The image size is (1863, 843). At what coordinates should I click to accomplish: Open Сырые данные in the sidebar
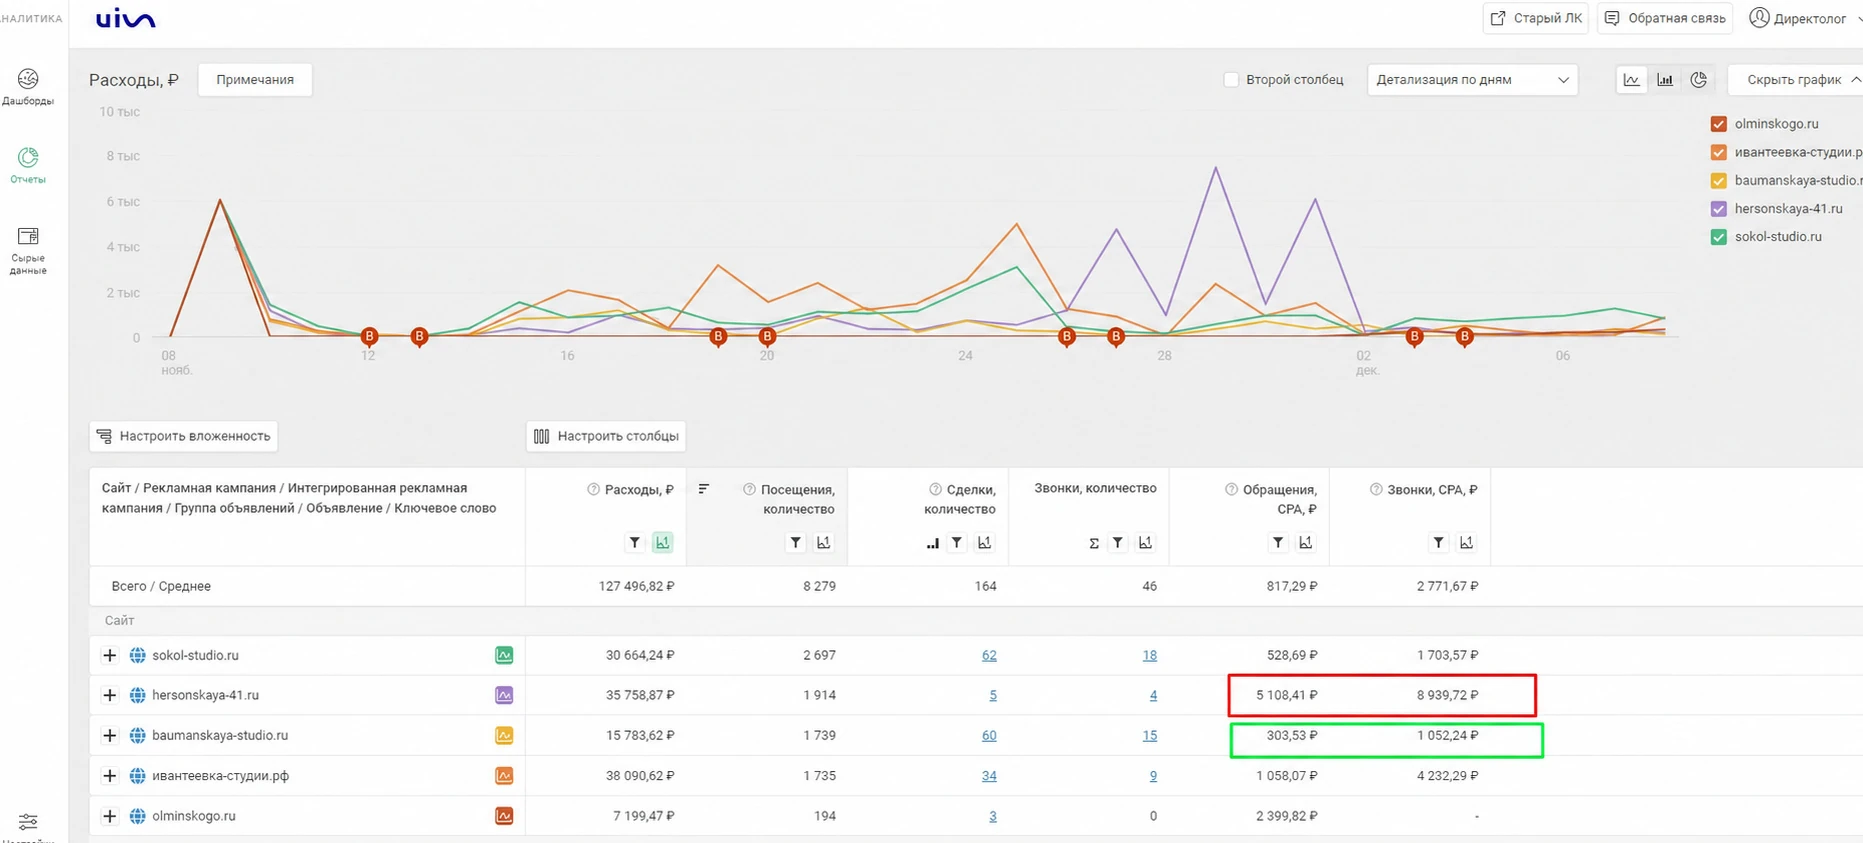(28, 250)
